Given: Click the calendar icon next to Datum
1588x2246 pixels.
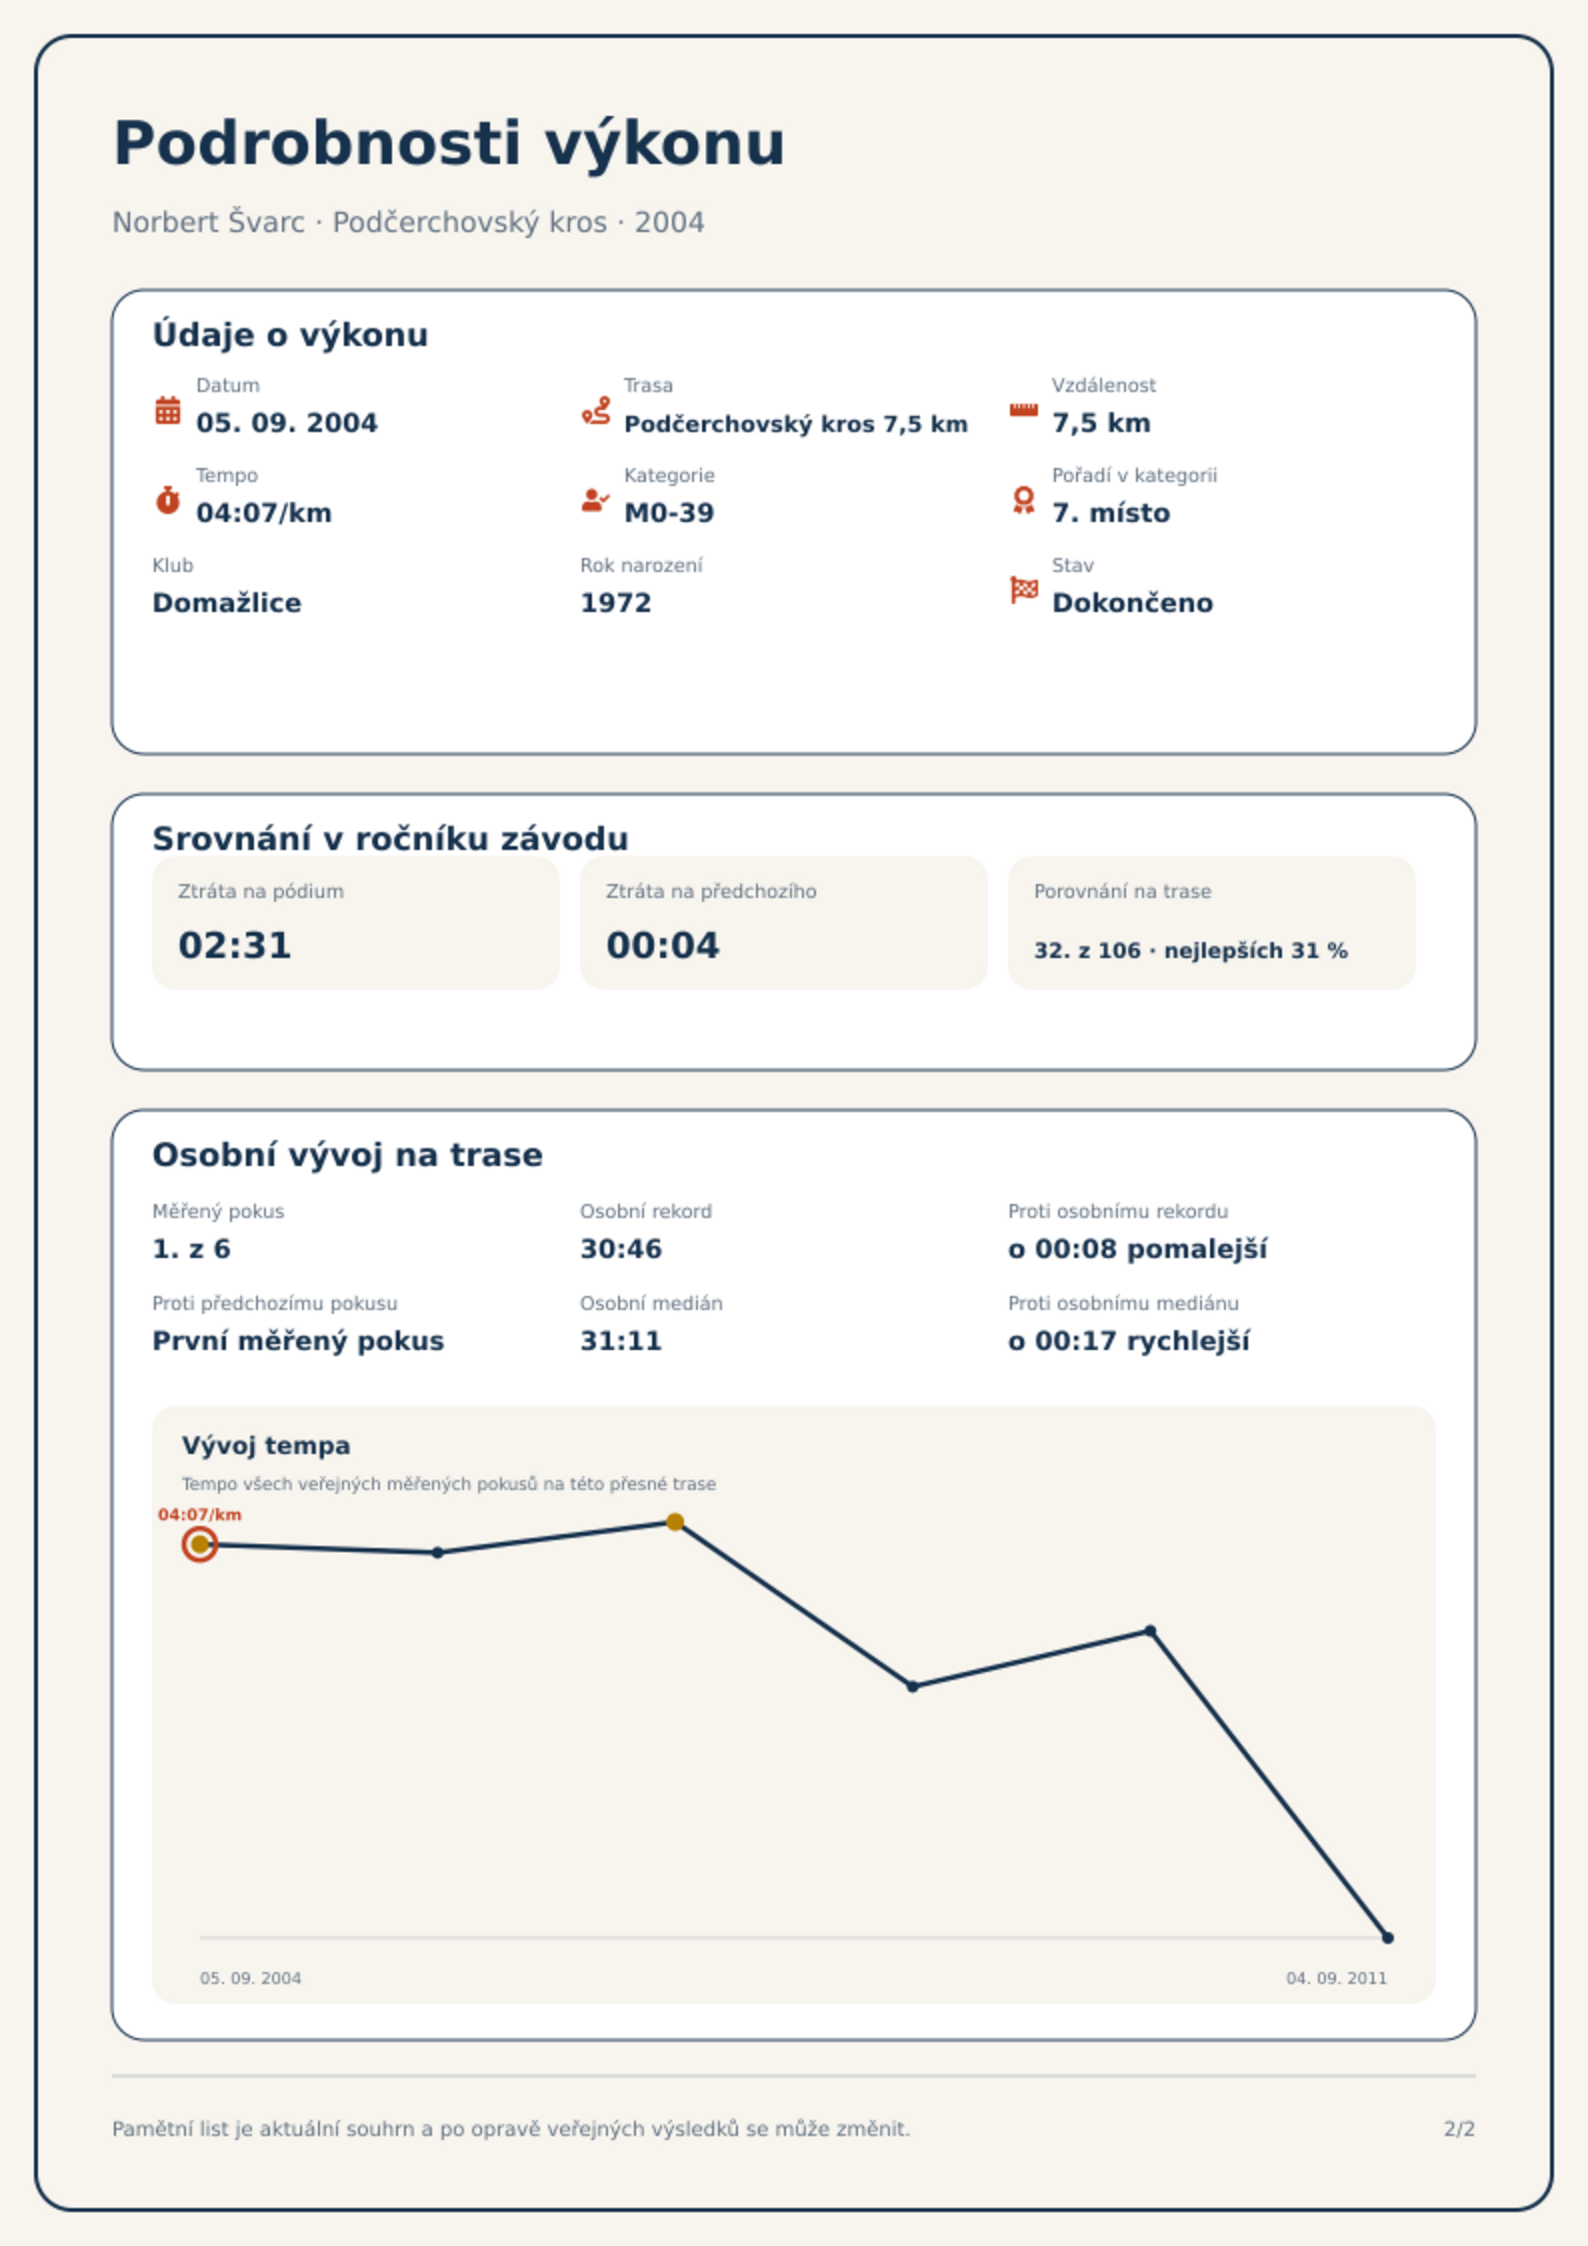Looking at the screenshot, I should coord(168,410).
